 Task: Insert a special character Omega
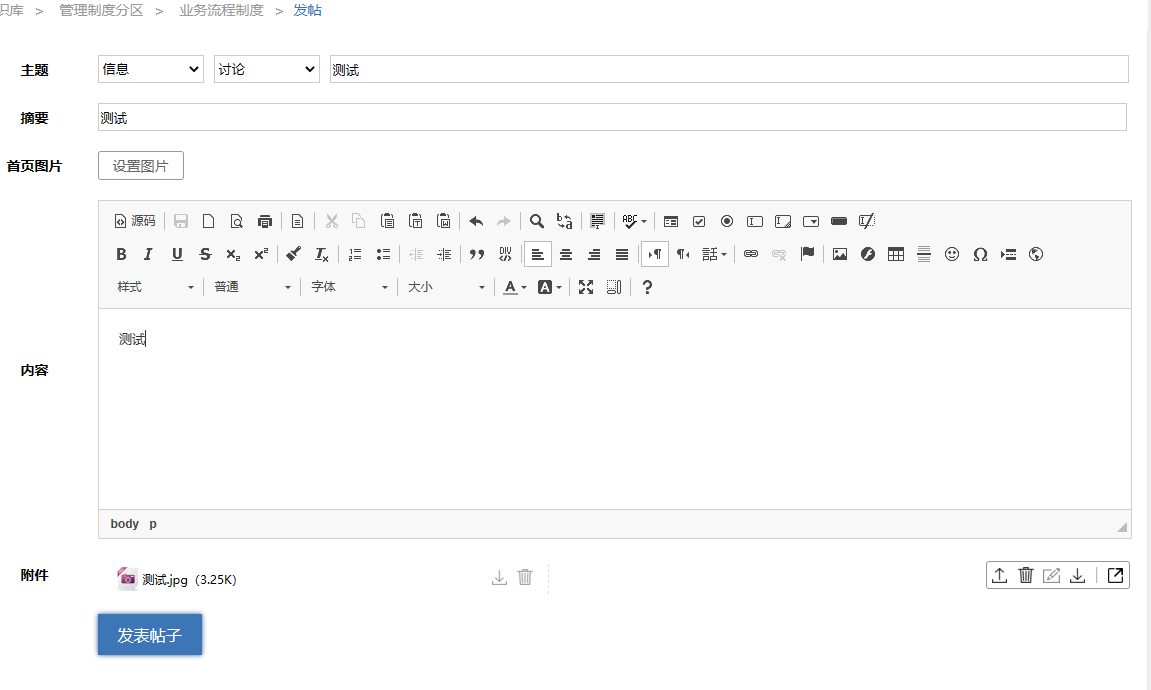(x=980, y=254)
